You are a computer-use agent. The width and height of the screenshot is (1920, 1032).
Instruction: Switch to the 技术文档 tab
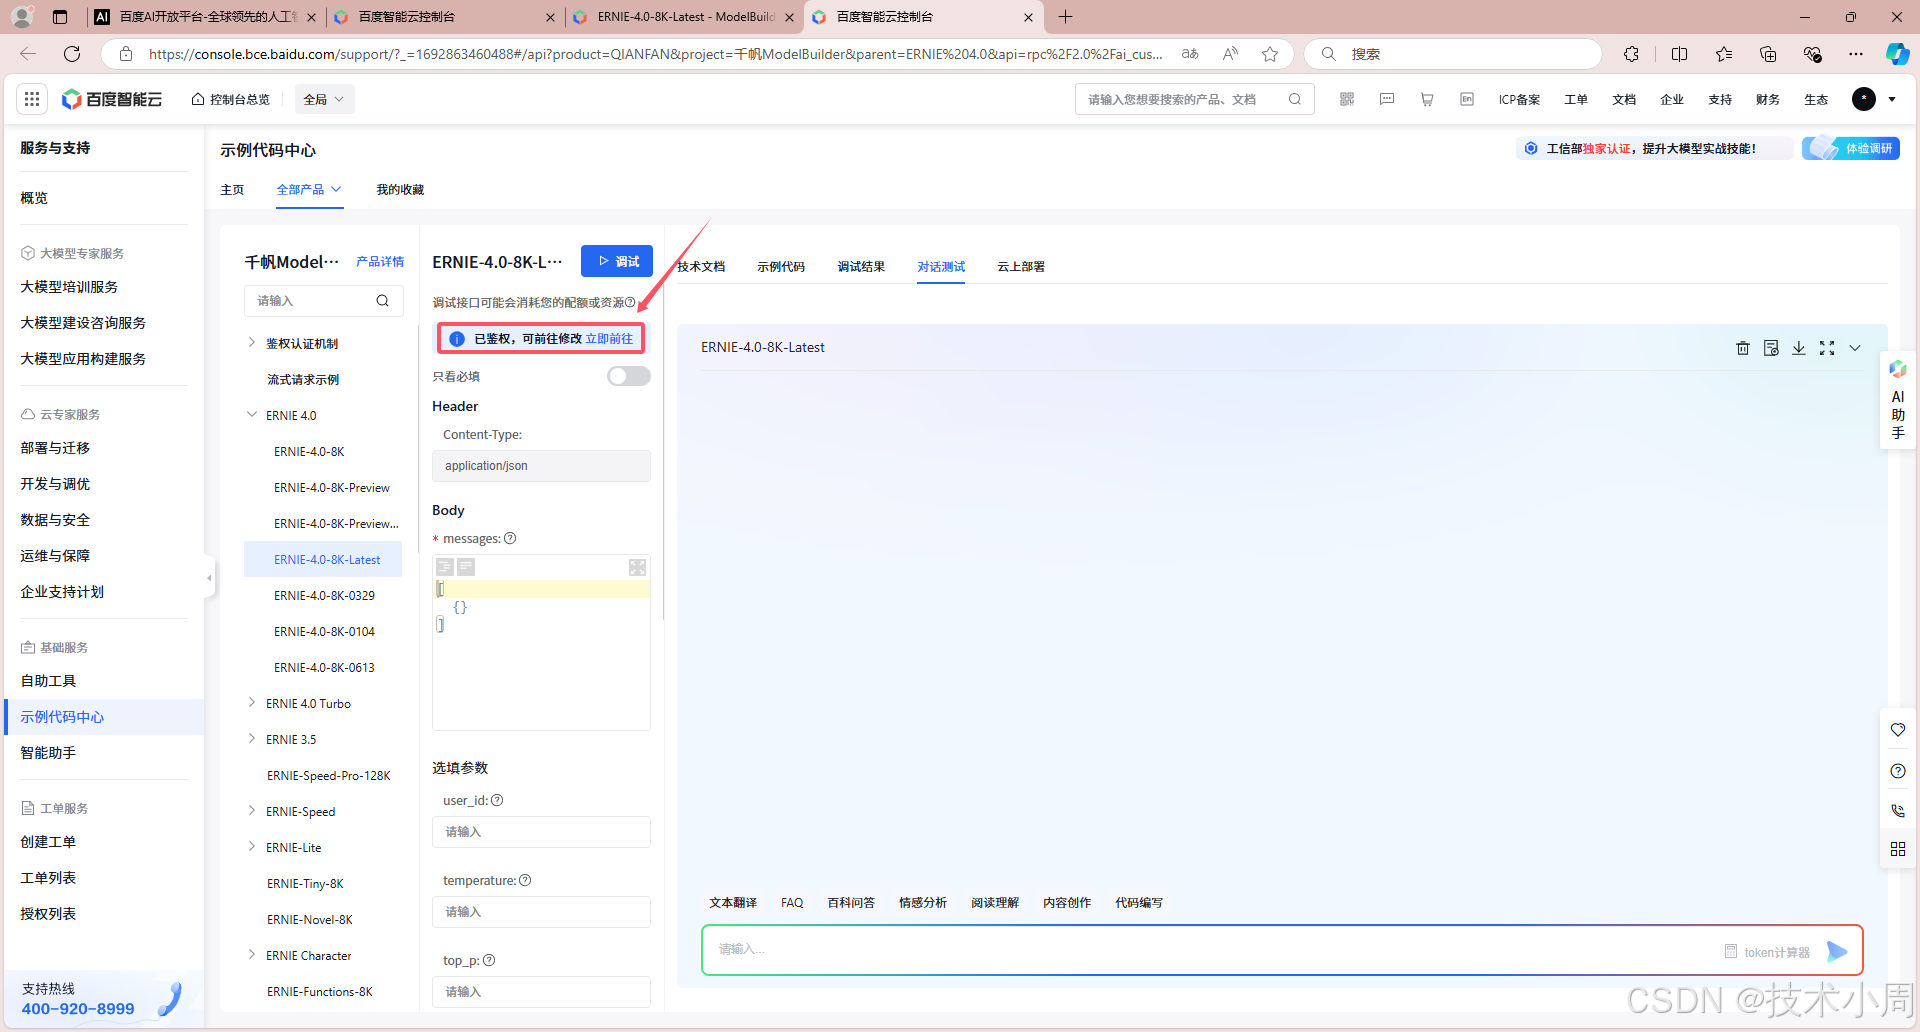coord(701,266)
